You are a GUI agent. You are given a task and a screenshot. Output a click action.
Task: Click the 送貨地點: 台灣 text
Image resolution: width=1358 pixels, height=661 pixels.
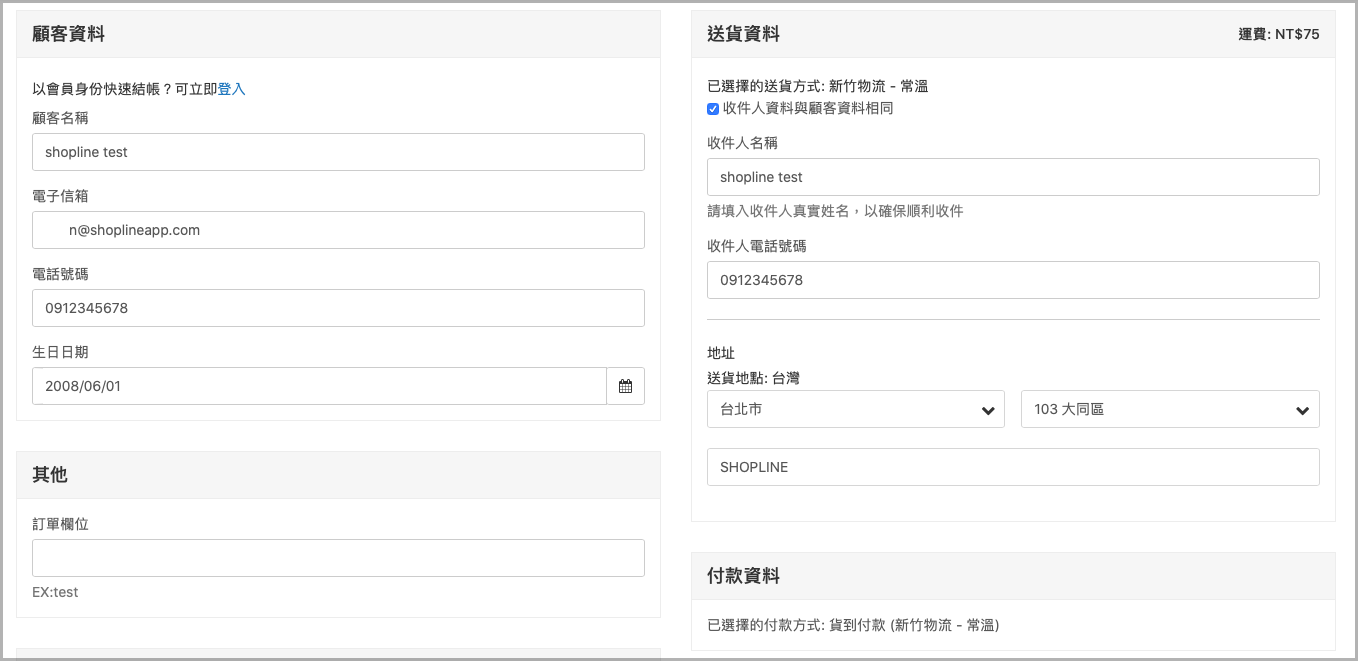(753, 378)
